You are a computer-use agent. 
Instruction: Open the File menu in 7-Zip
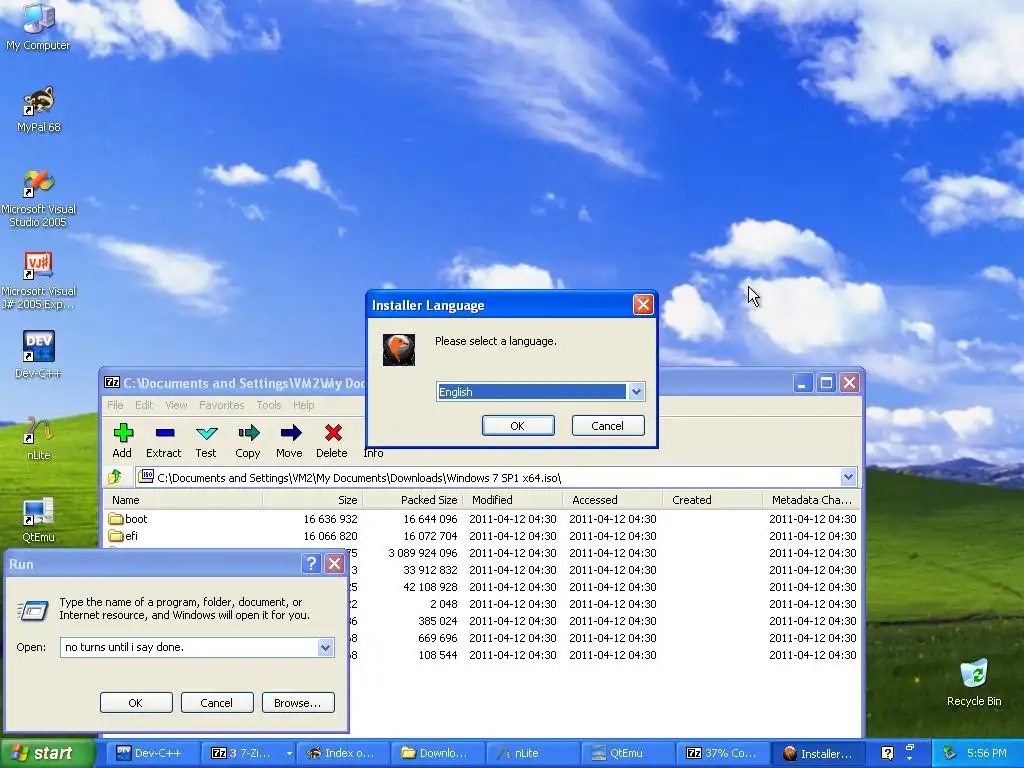[115, 405]
